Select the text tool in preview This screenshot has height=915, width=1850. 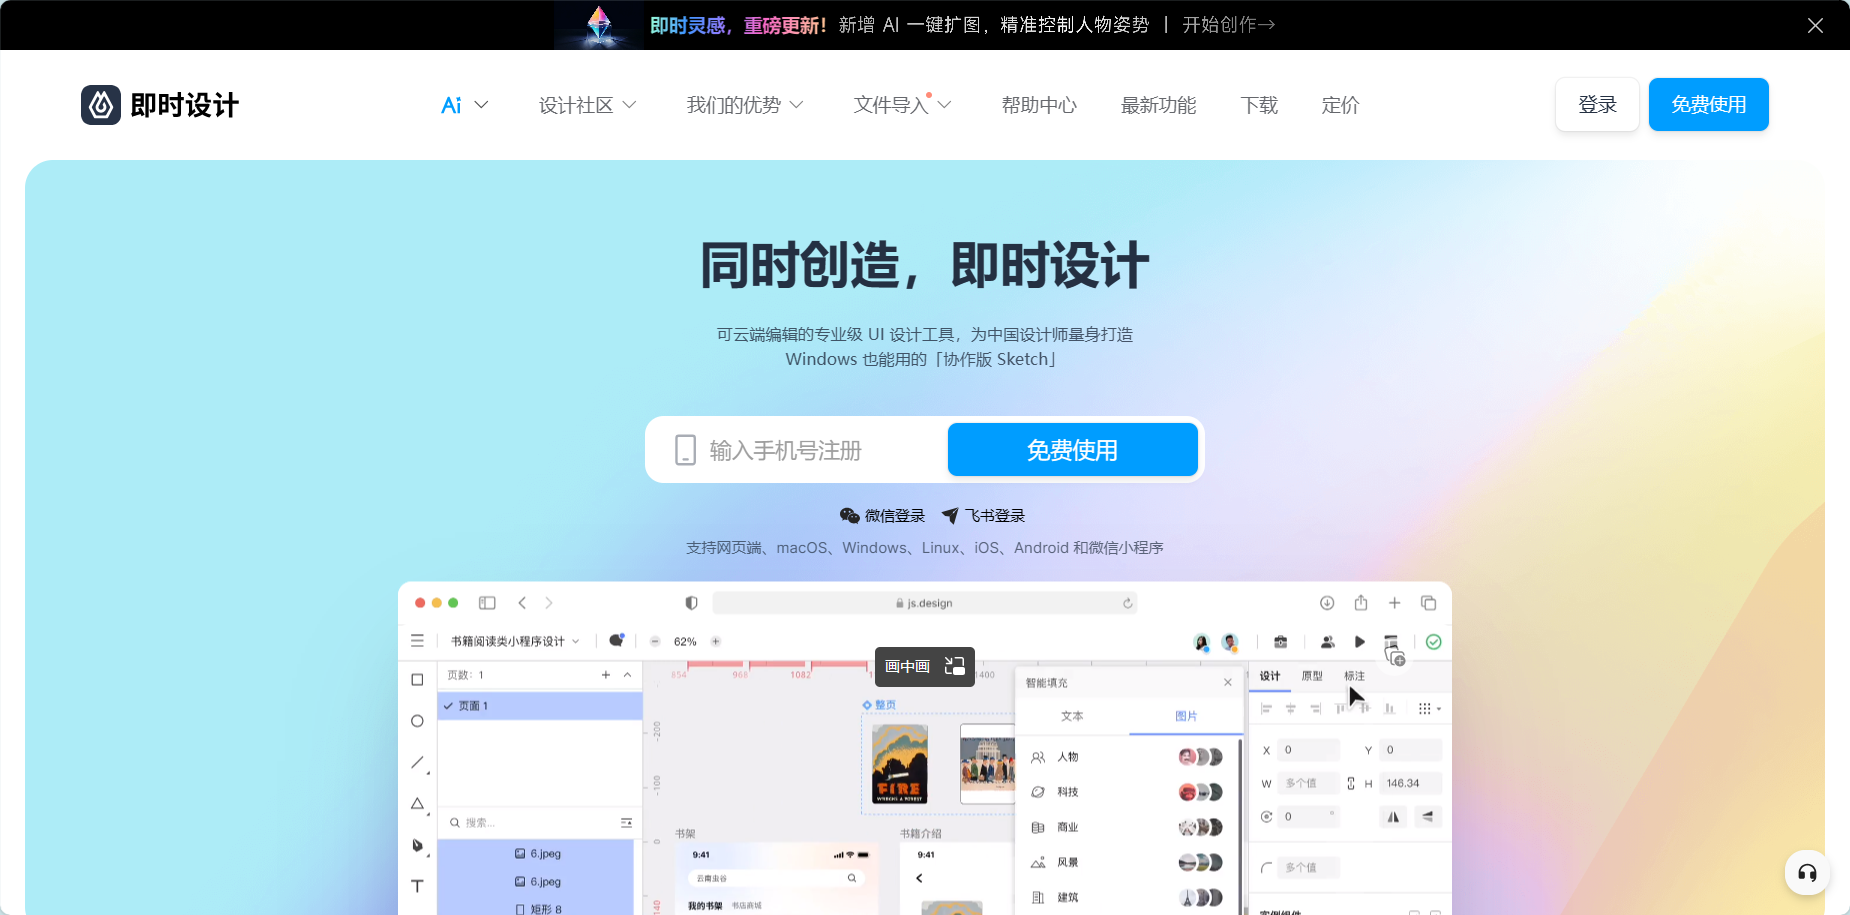pyautogui.click(x=417, y=886)
